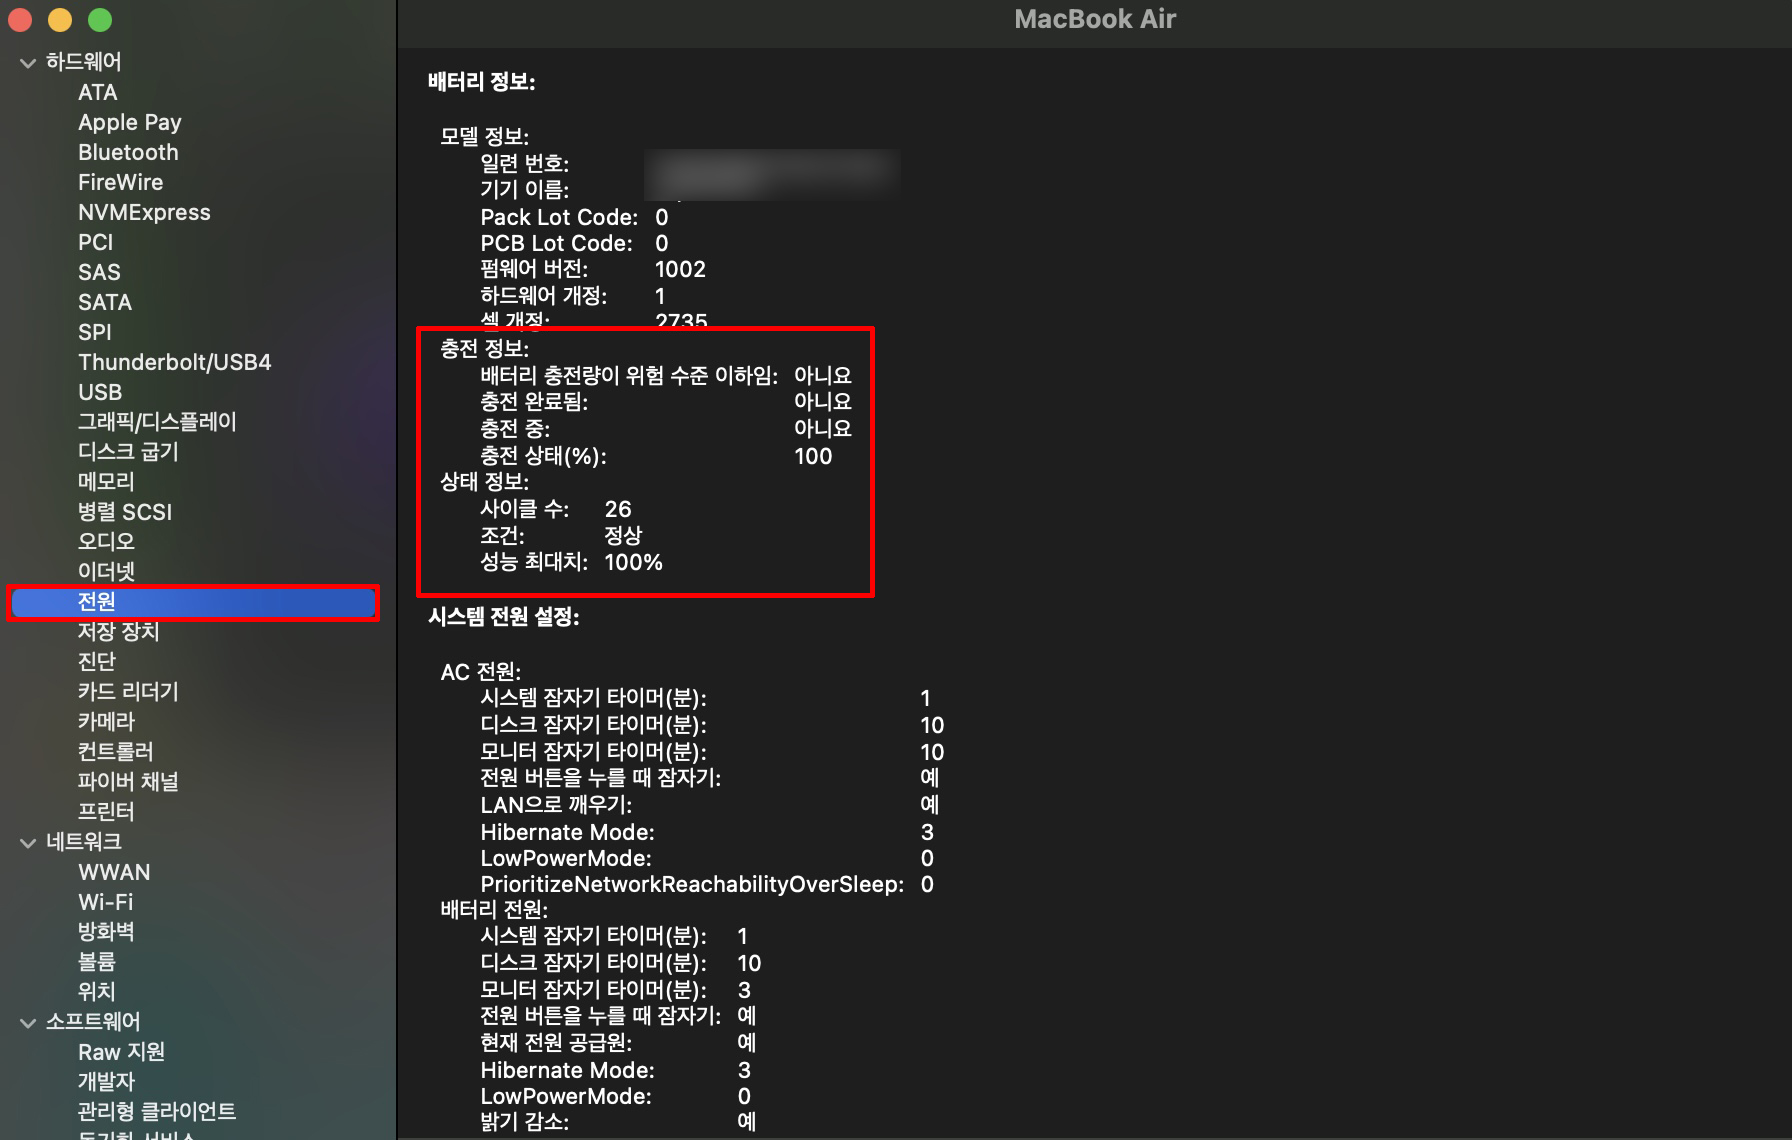Click the PrioritizeNetworkReachabilityOverSleep label
This screenshot has height=1140, width=1792.
pyautogui.click(x=692, y=884)
